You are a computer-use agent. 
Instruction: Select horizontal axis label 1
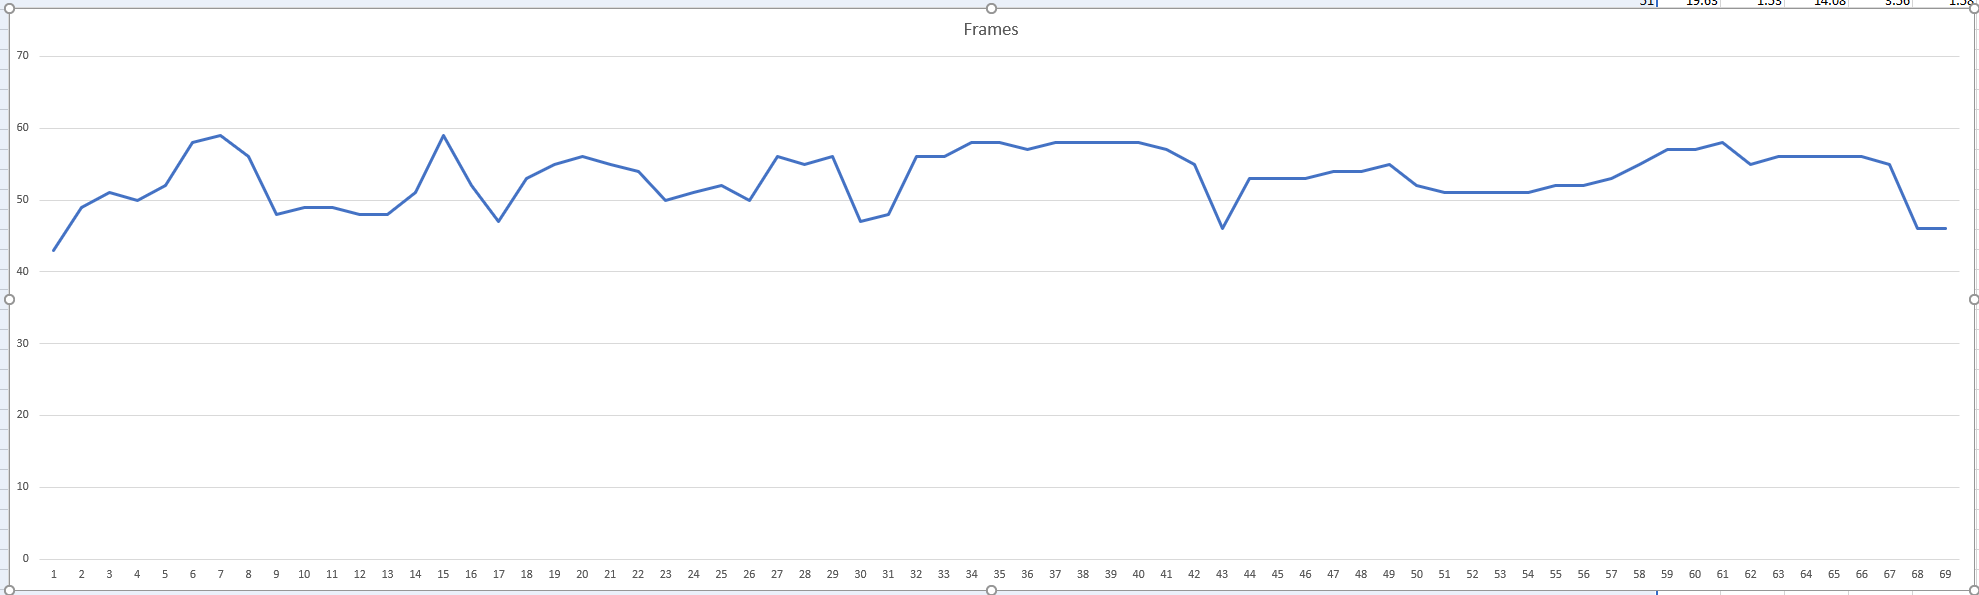coord(54,574)
